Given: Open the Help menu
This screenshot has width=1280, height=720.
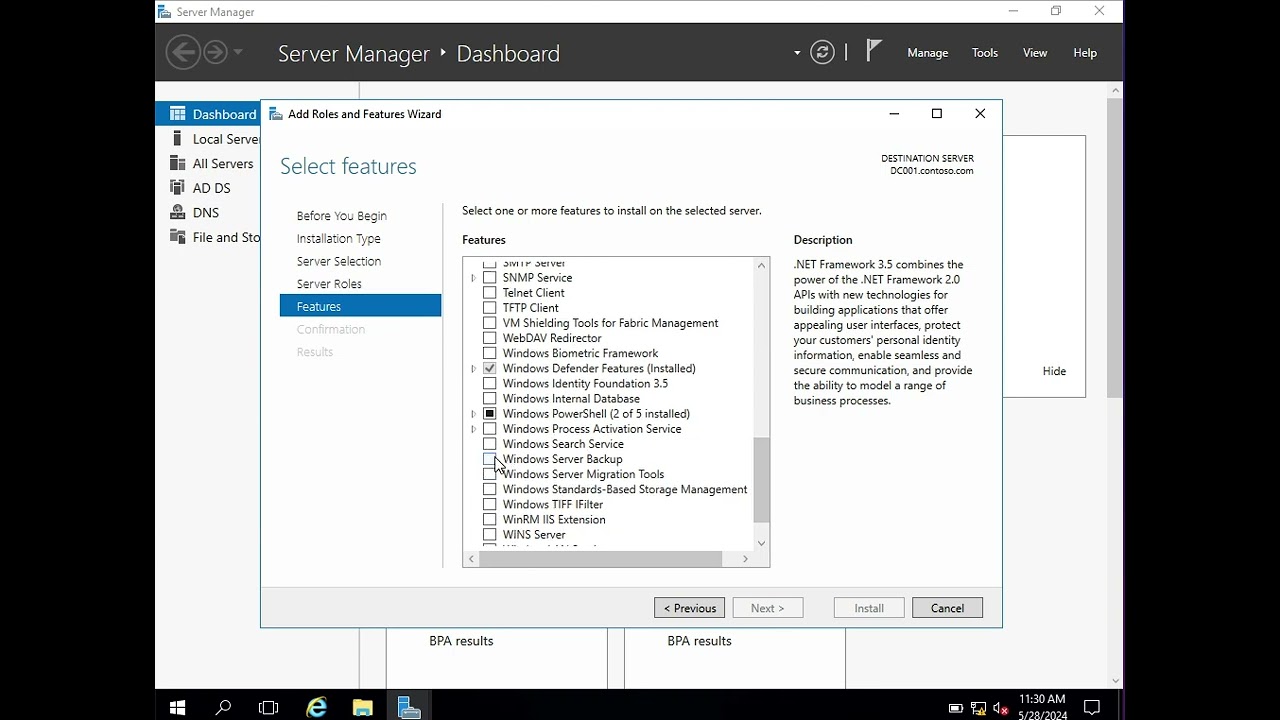Looking at the screenshot, I should tap(1085, 53).
